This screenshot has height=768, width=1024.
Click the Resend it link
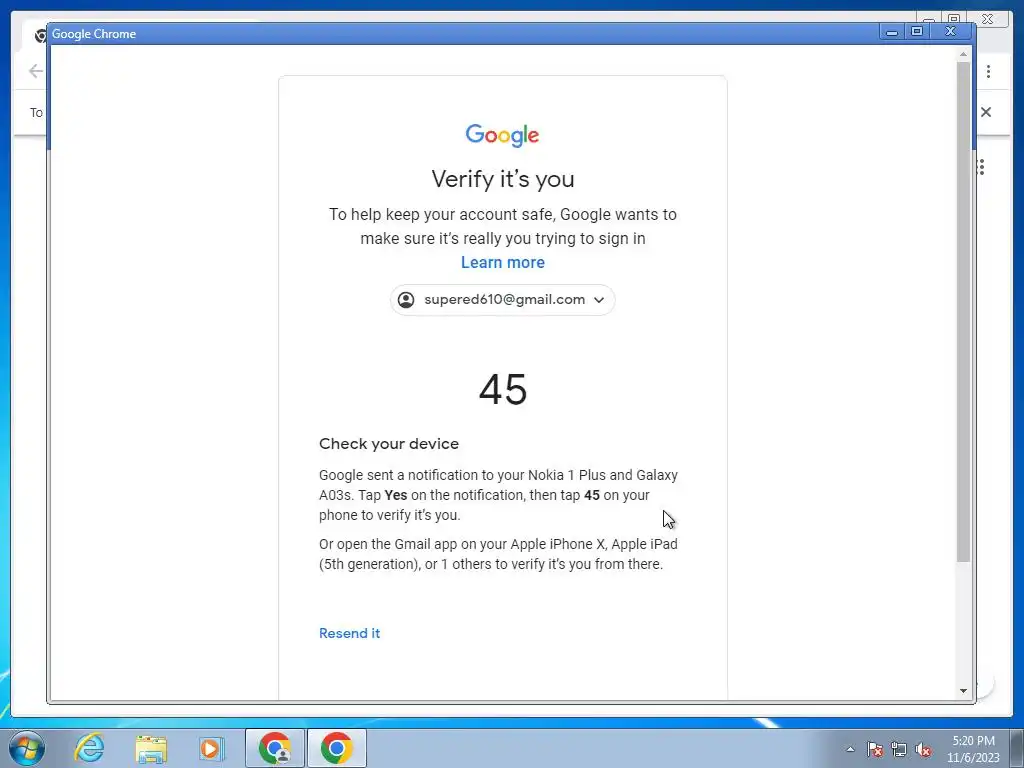coord(349,633)
